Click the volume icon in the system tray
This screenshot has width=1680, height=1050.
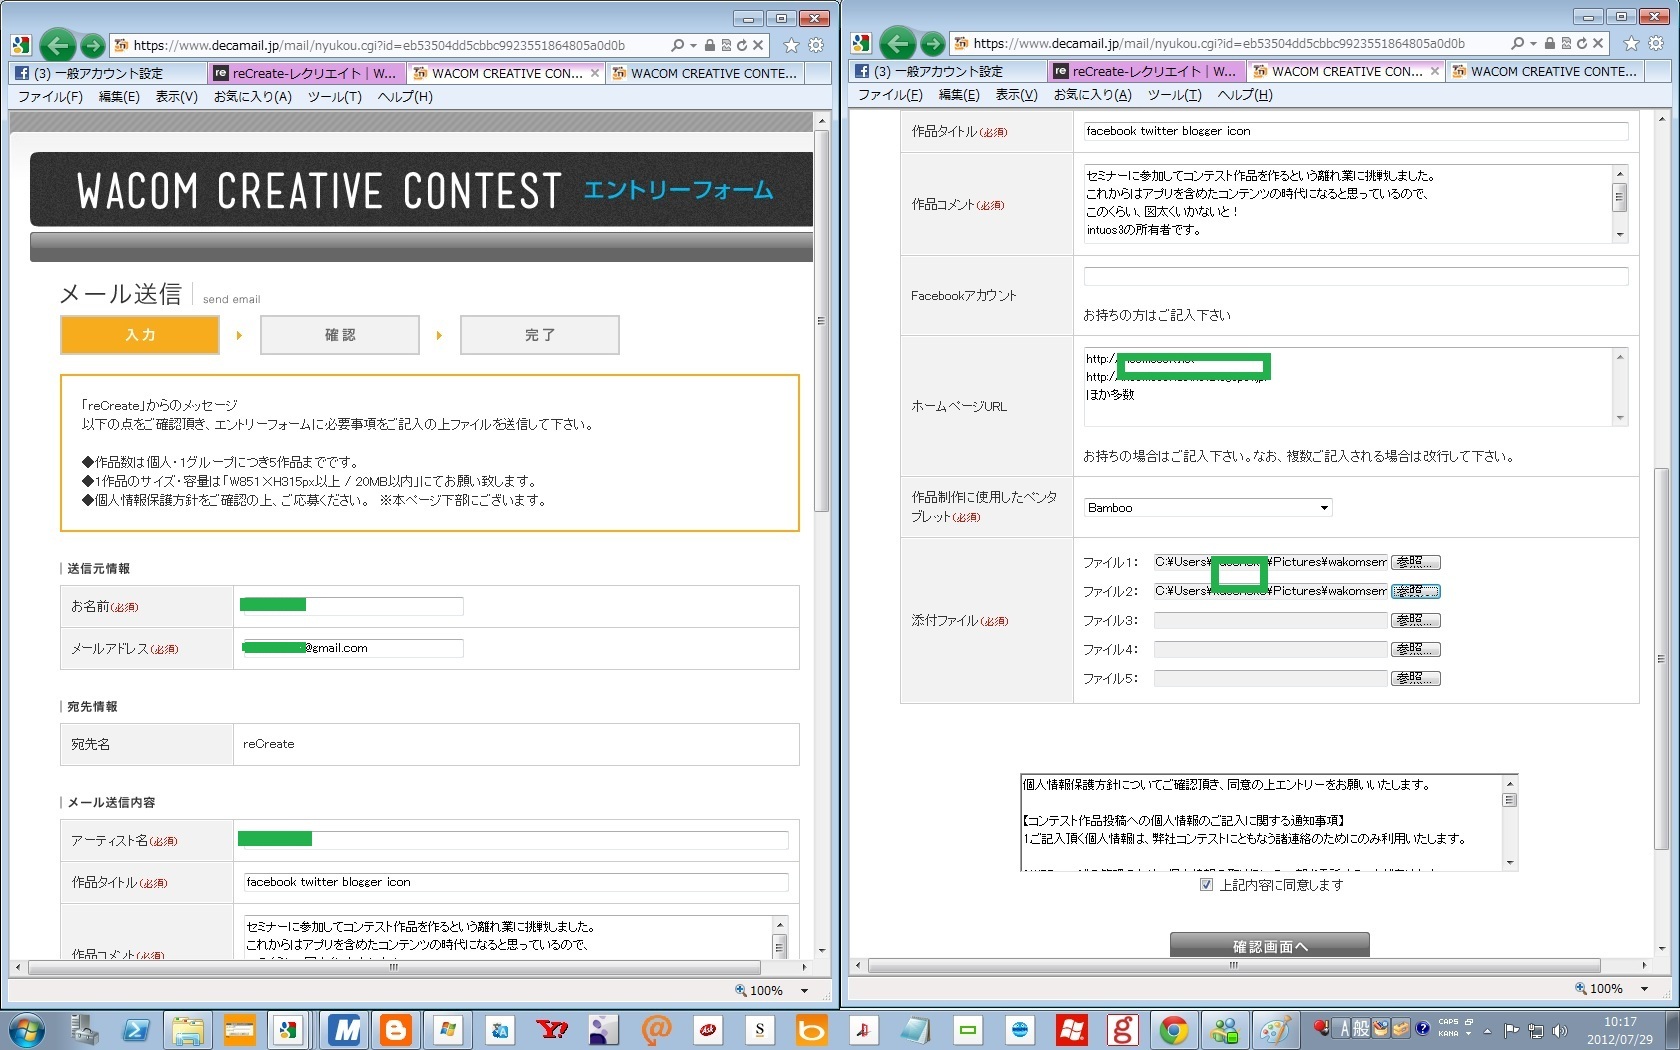(1559, 1031)
